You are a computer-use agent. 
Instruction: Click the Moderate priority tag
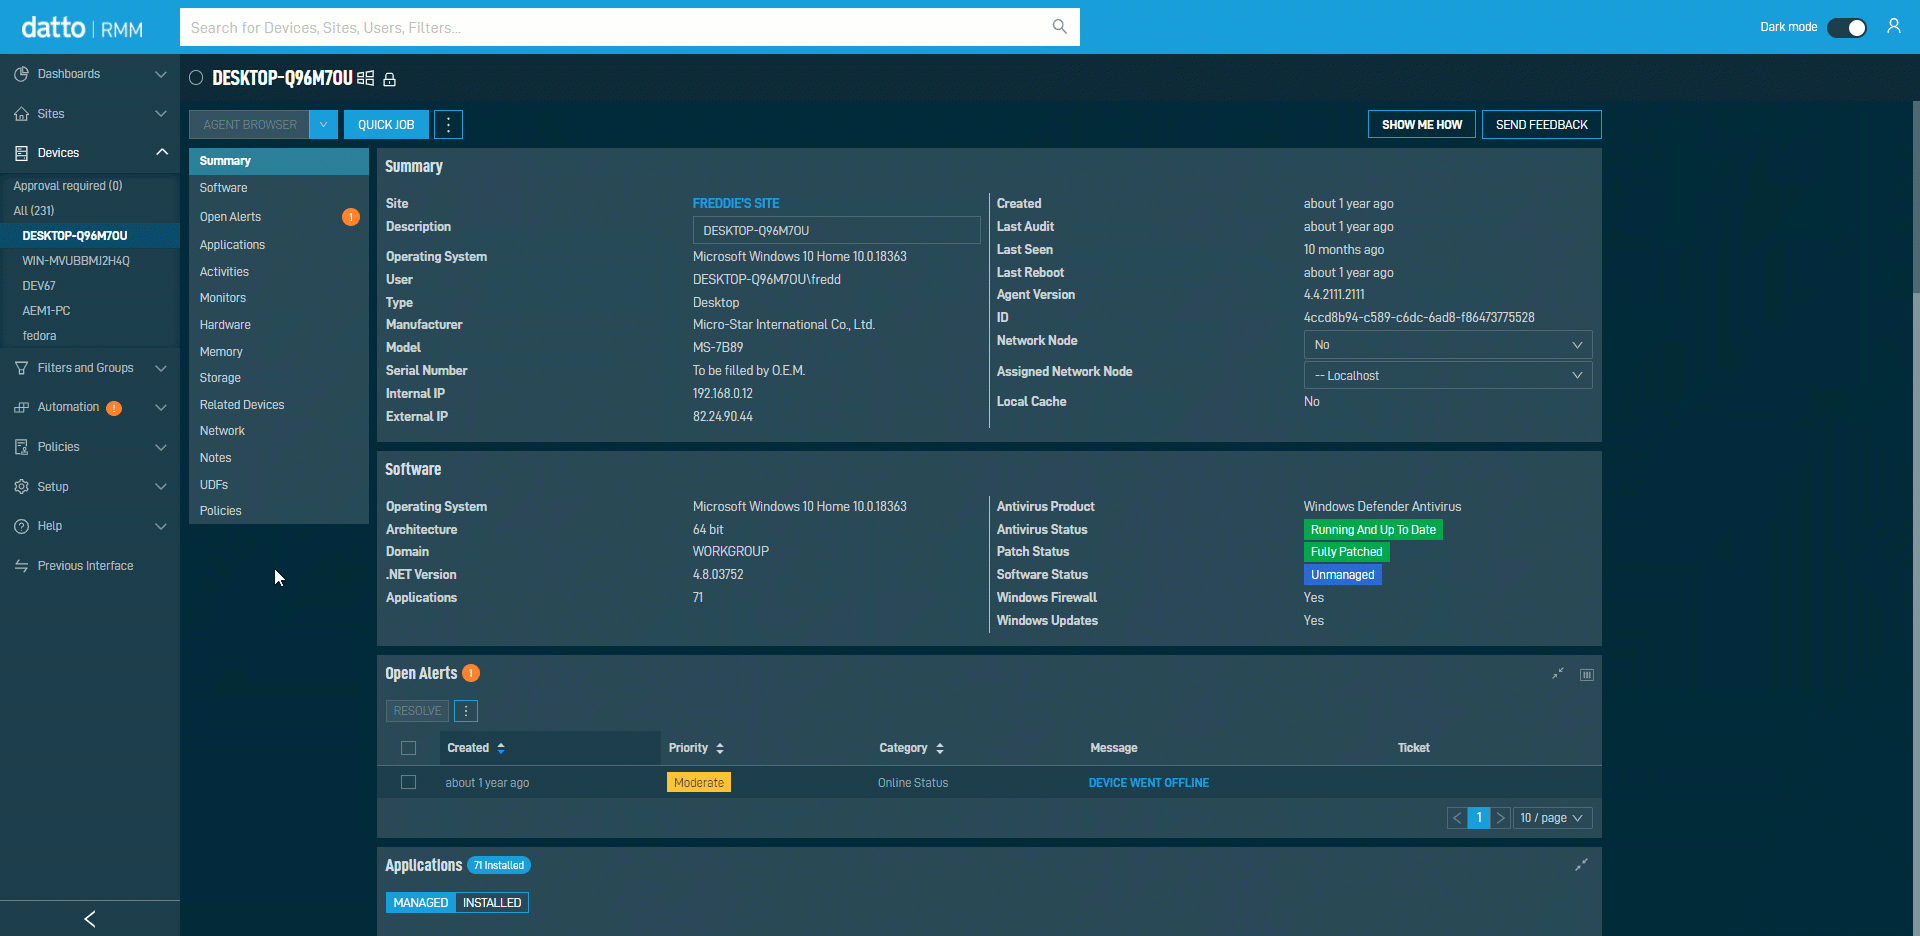[x=699, y=782]
